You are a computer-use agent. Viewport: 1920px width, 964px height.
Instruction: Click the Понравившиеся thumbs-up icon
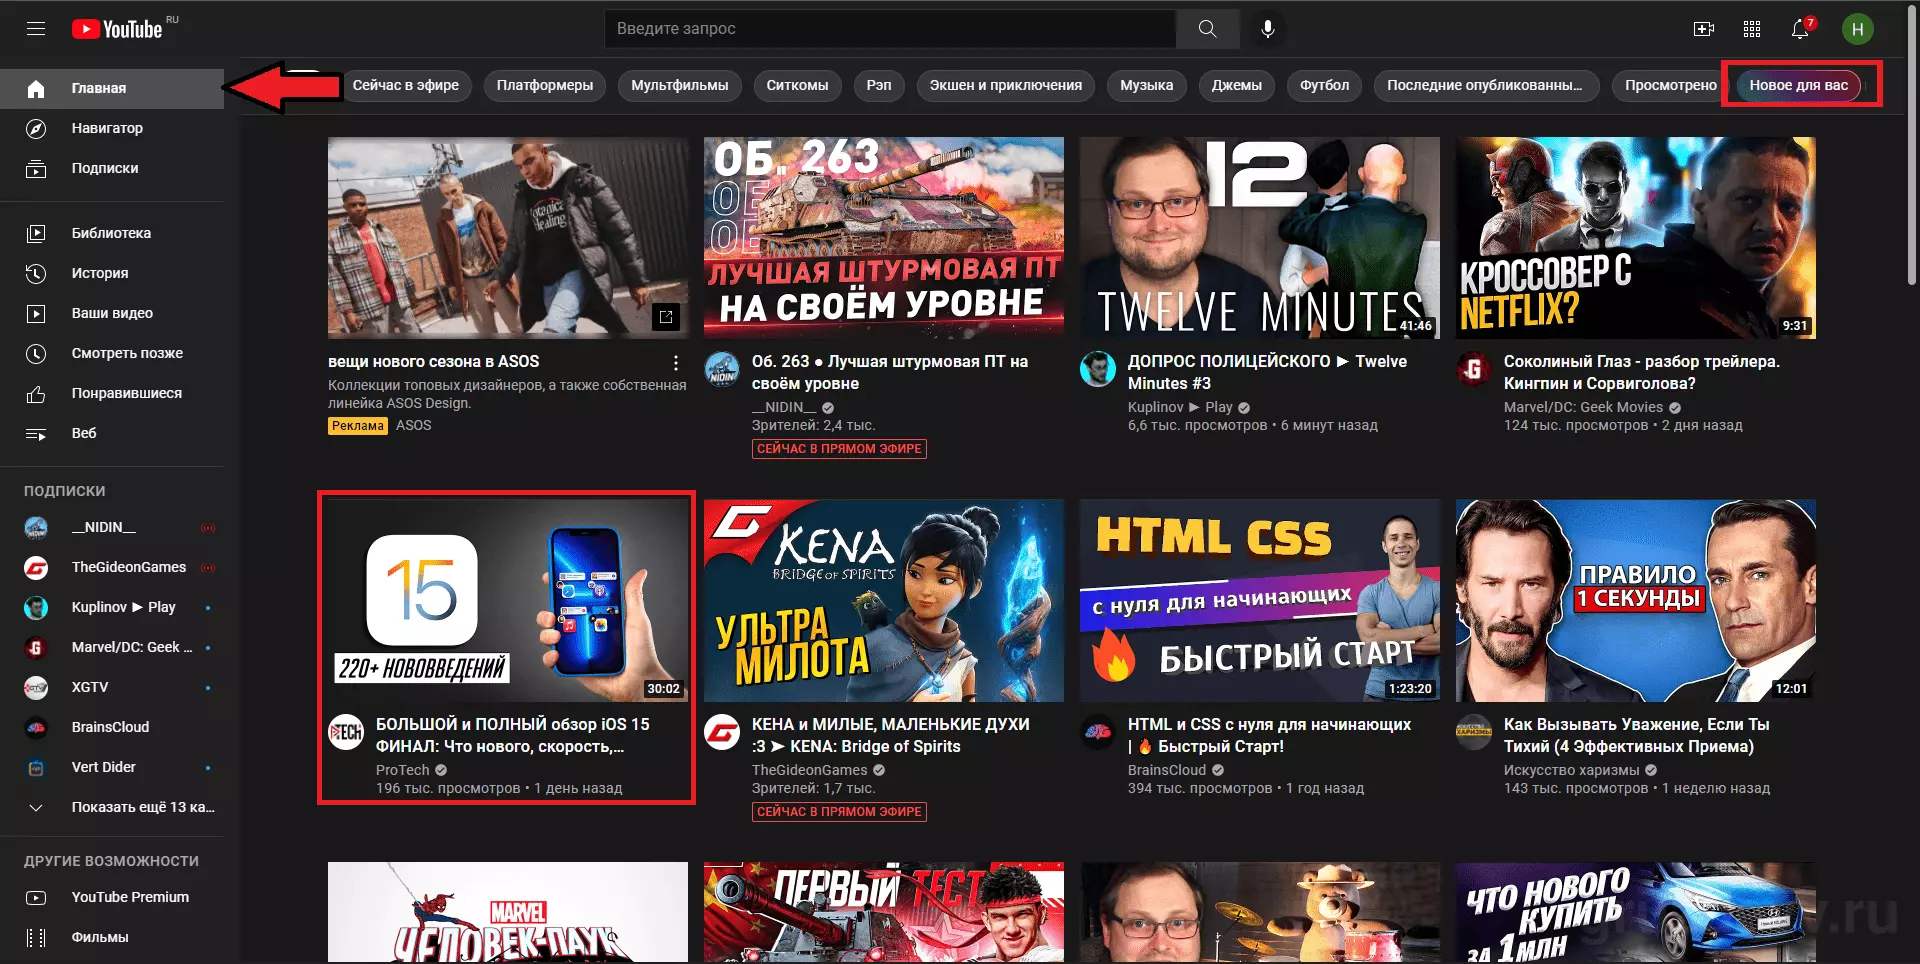tap(36, 393)
